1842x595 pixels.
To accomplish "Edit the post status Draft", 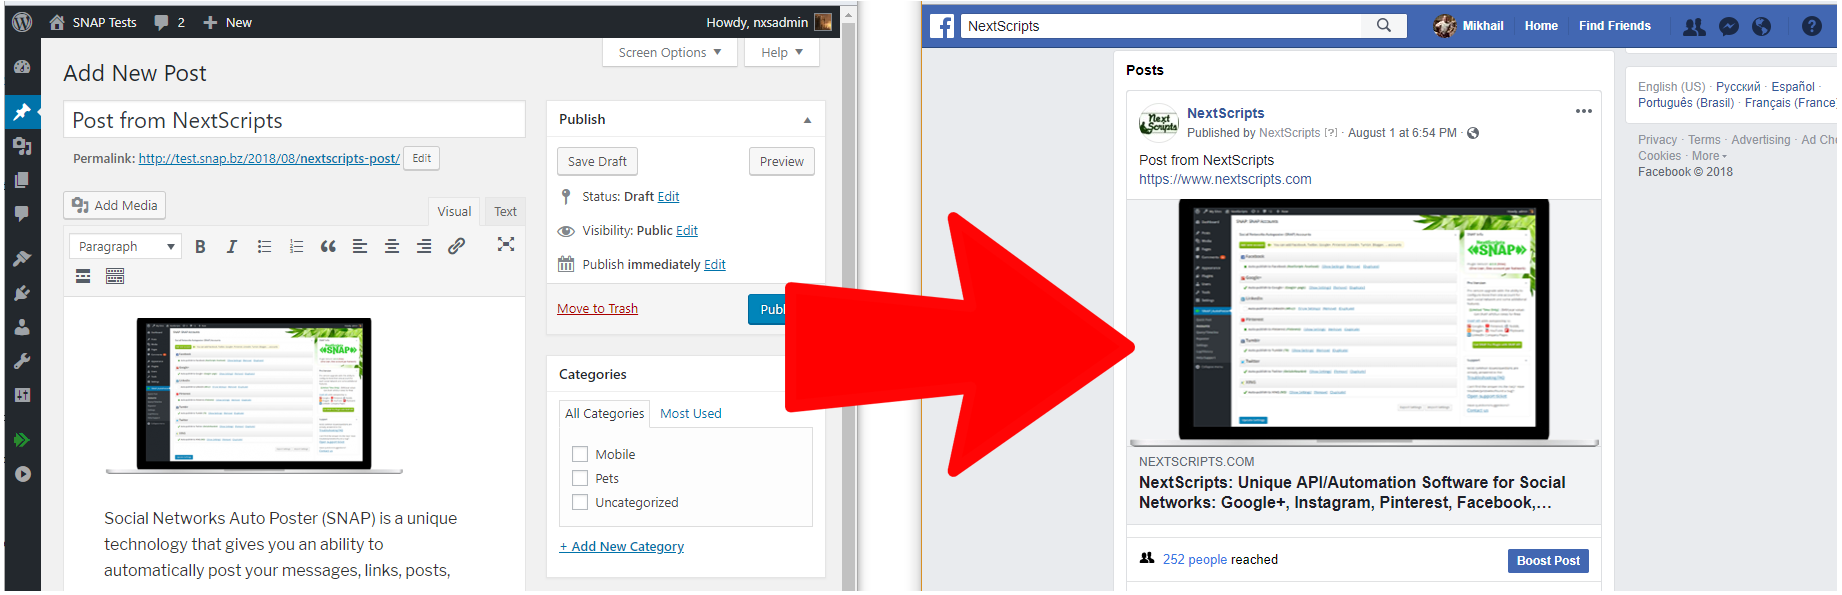I will coord(668,197).
